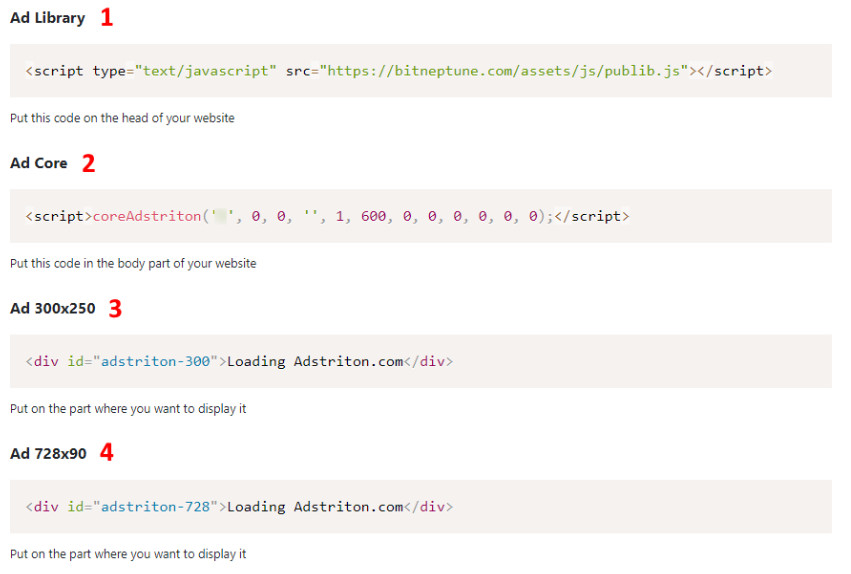Click "Loading Adstriton.com" in the 300x250 snippet
Screen dimensions: 851x574
coord(314,362)
